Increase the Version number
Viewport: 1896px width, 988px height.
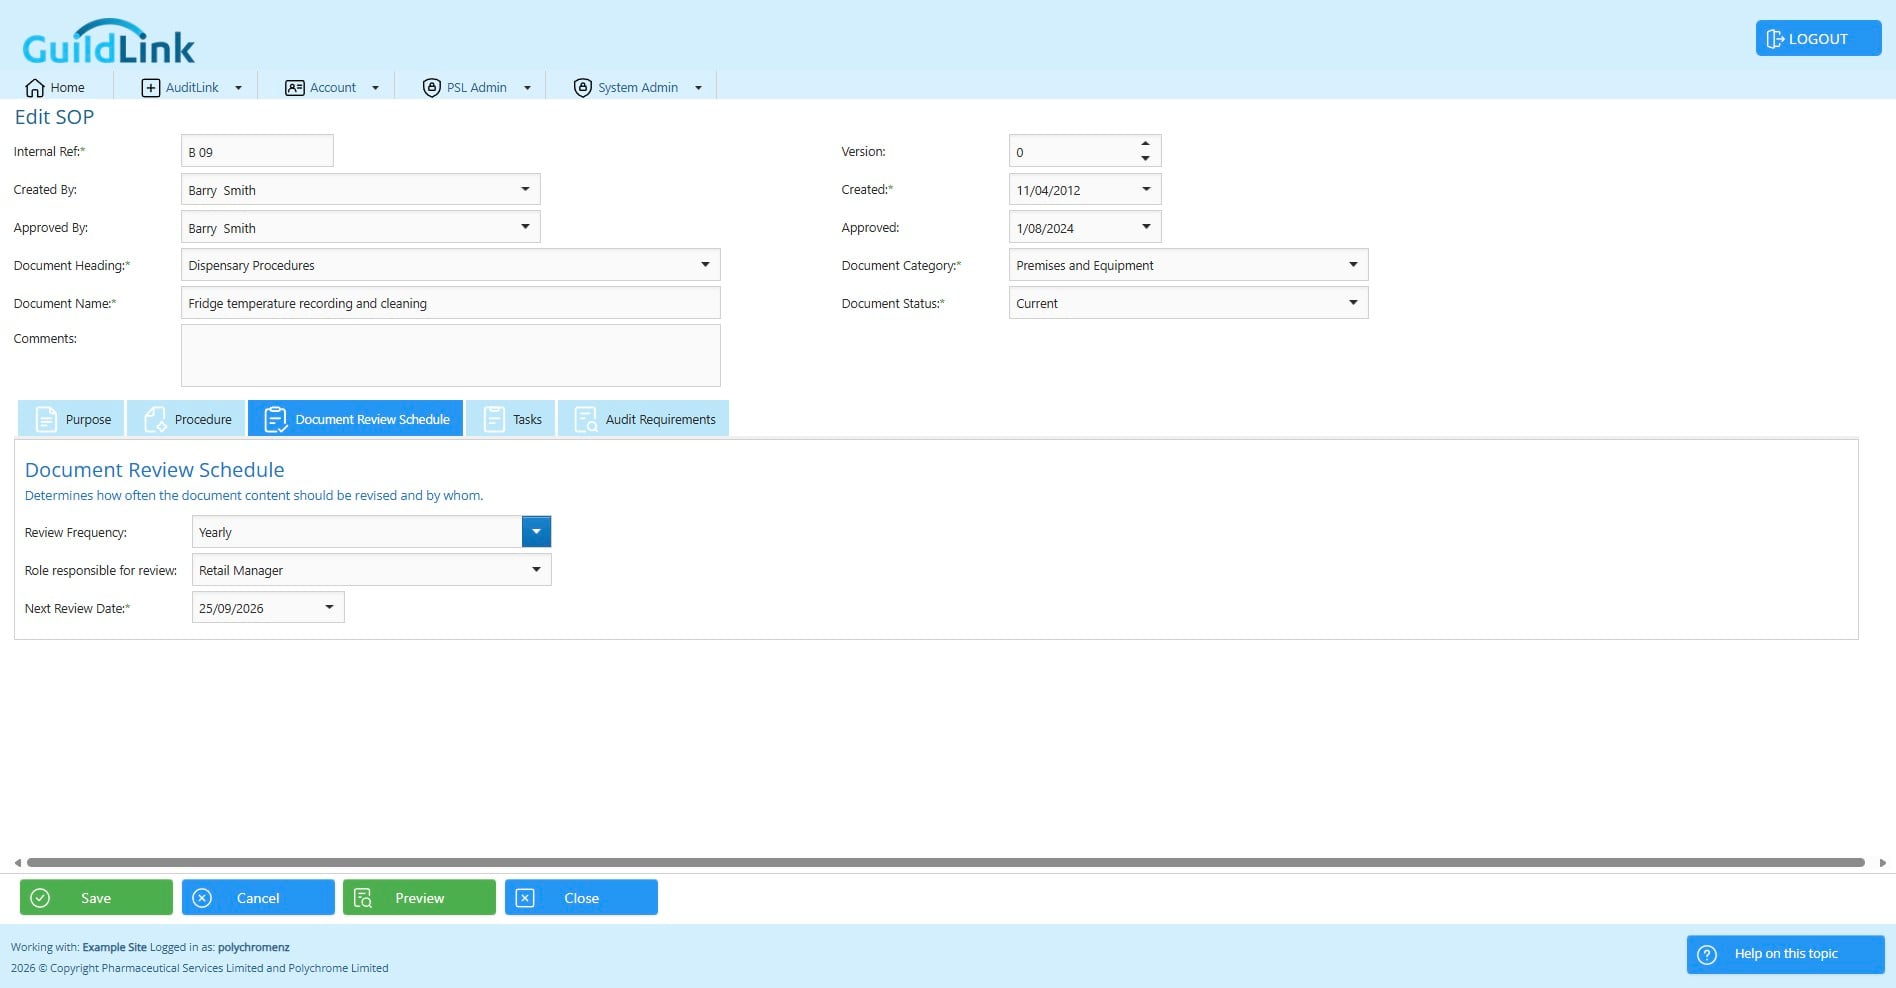[x=1145, y=143]
